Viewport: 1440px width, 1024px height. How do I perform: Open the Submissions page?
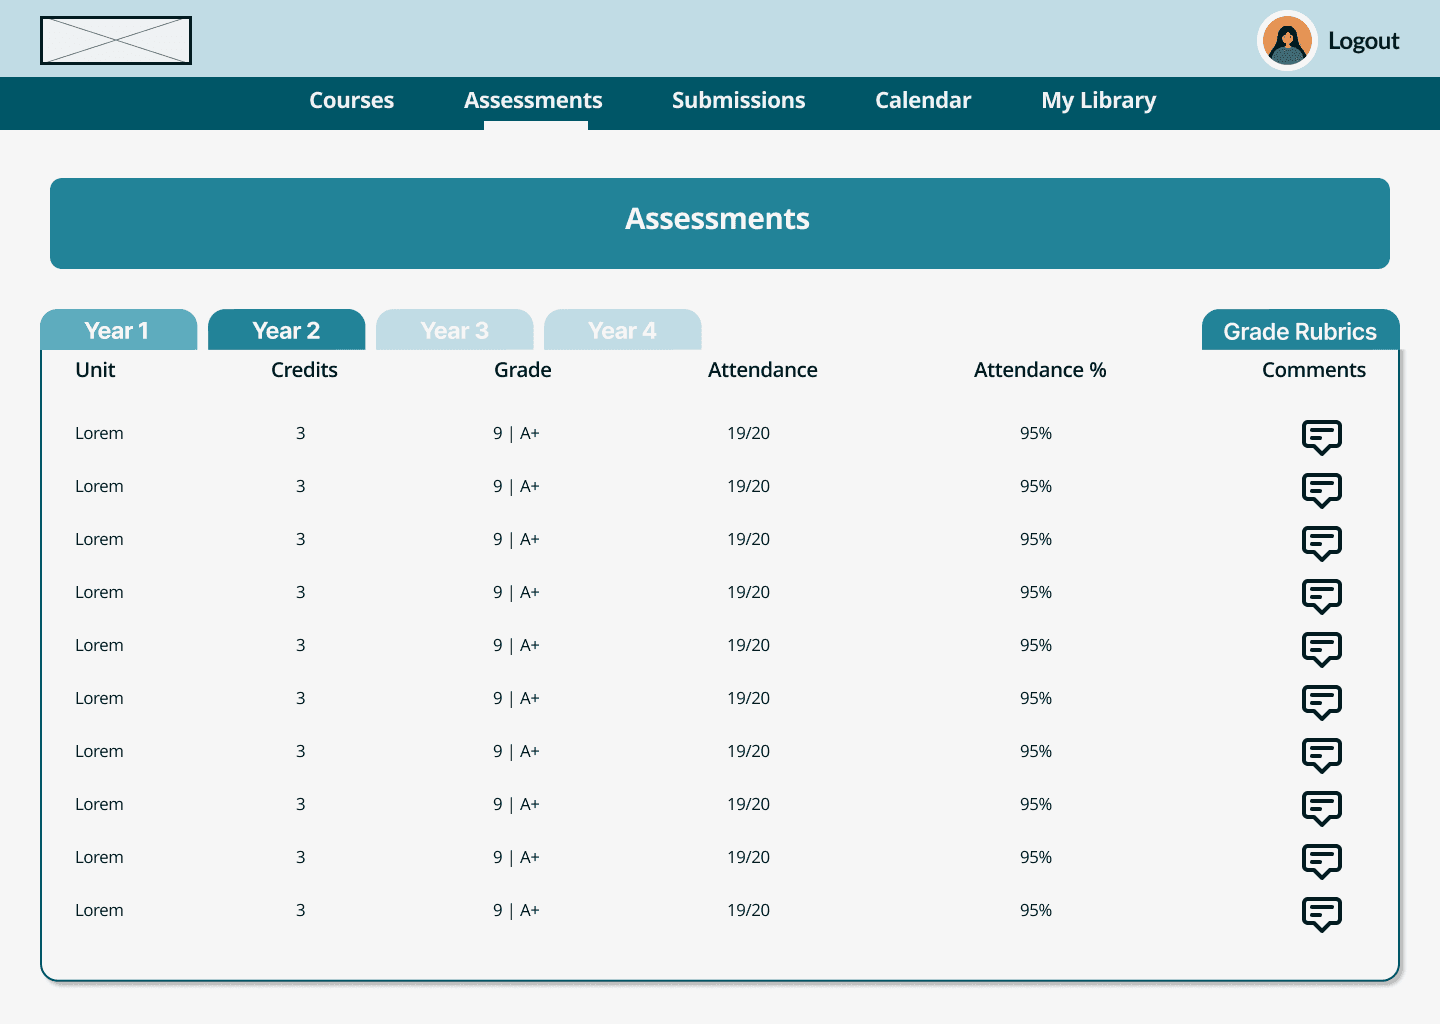[x=738, y=101]
